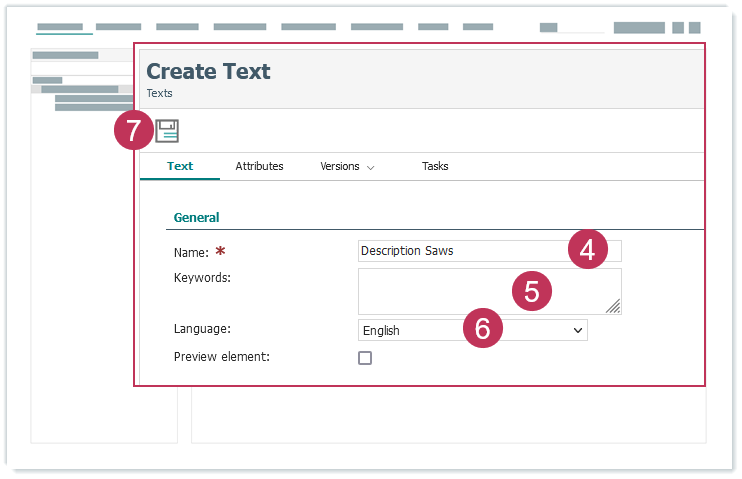
Task: Click the Texts subtitle under Create Text
Action: (x=159, y=93)
